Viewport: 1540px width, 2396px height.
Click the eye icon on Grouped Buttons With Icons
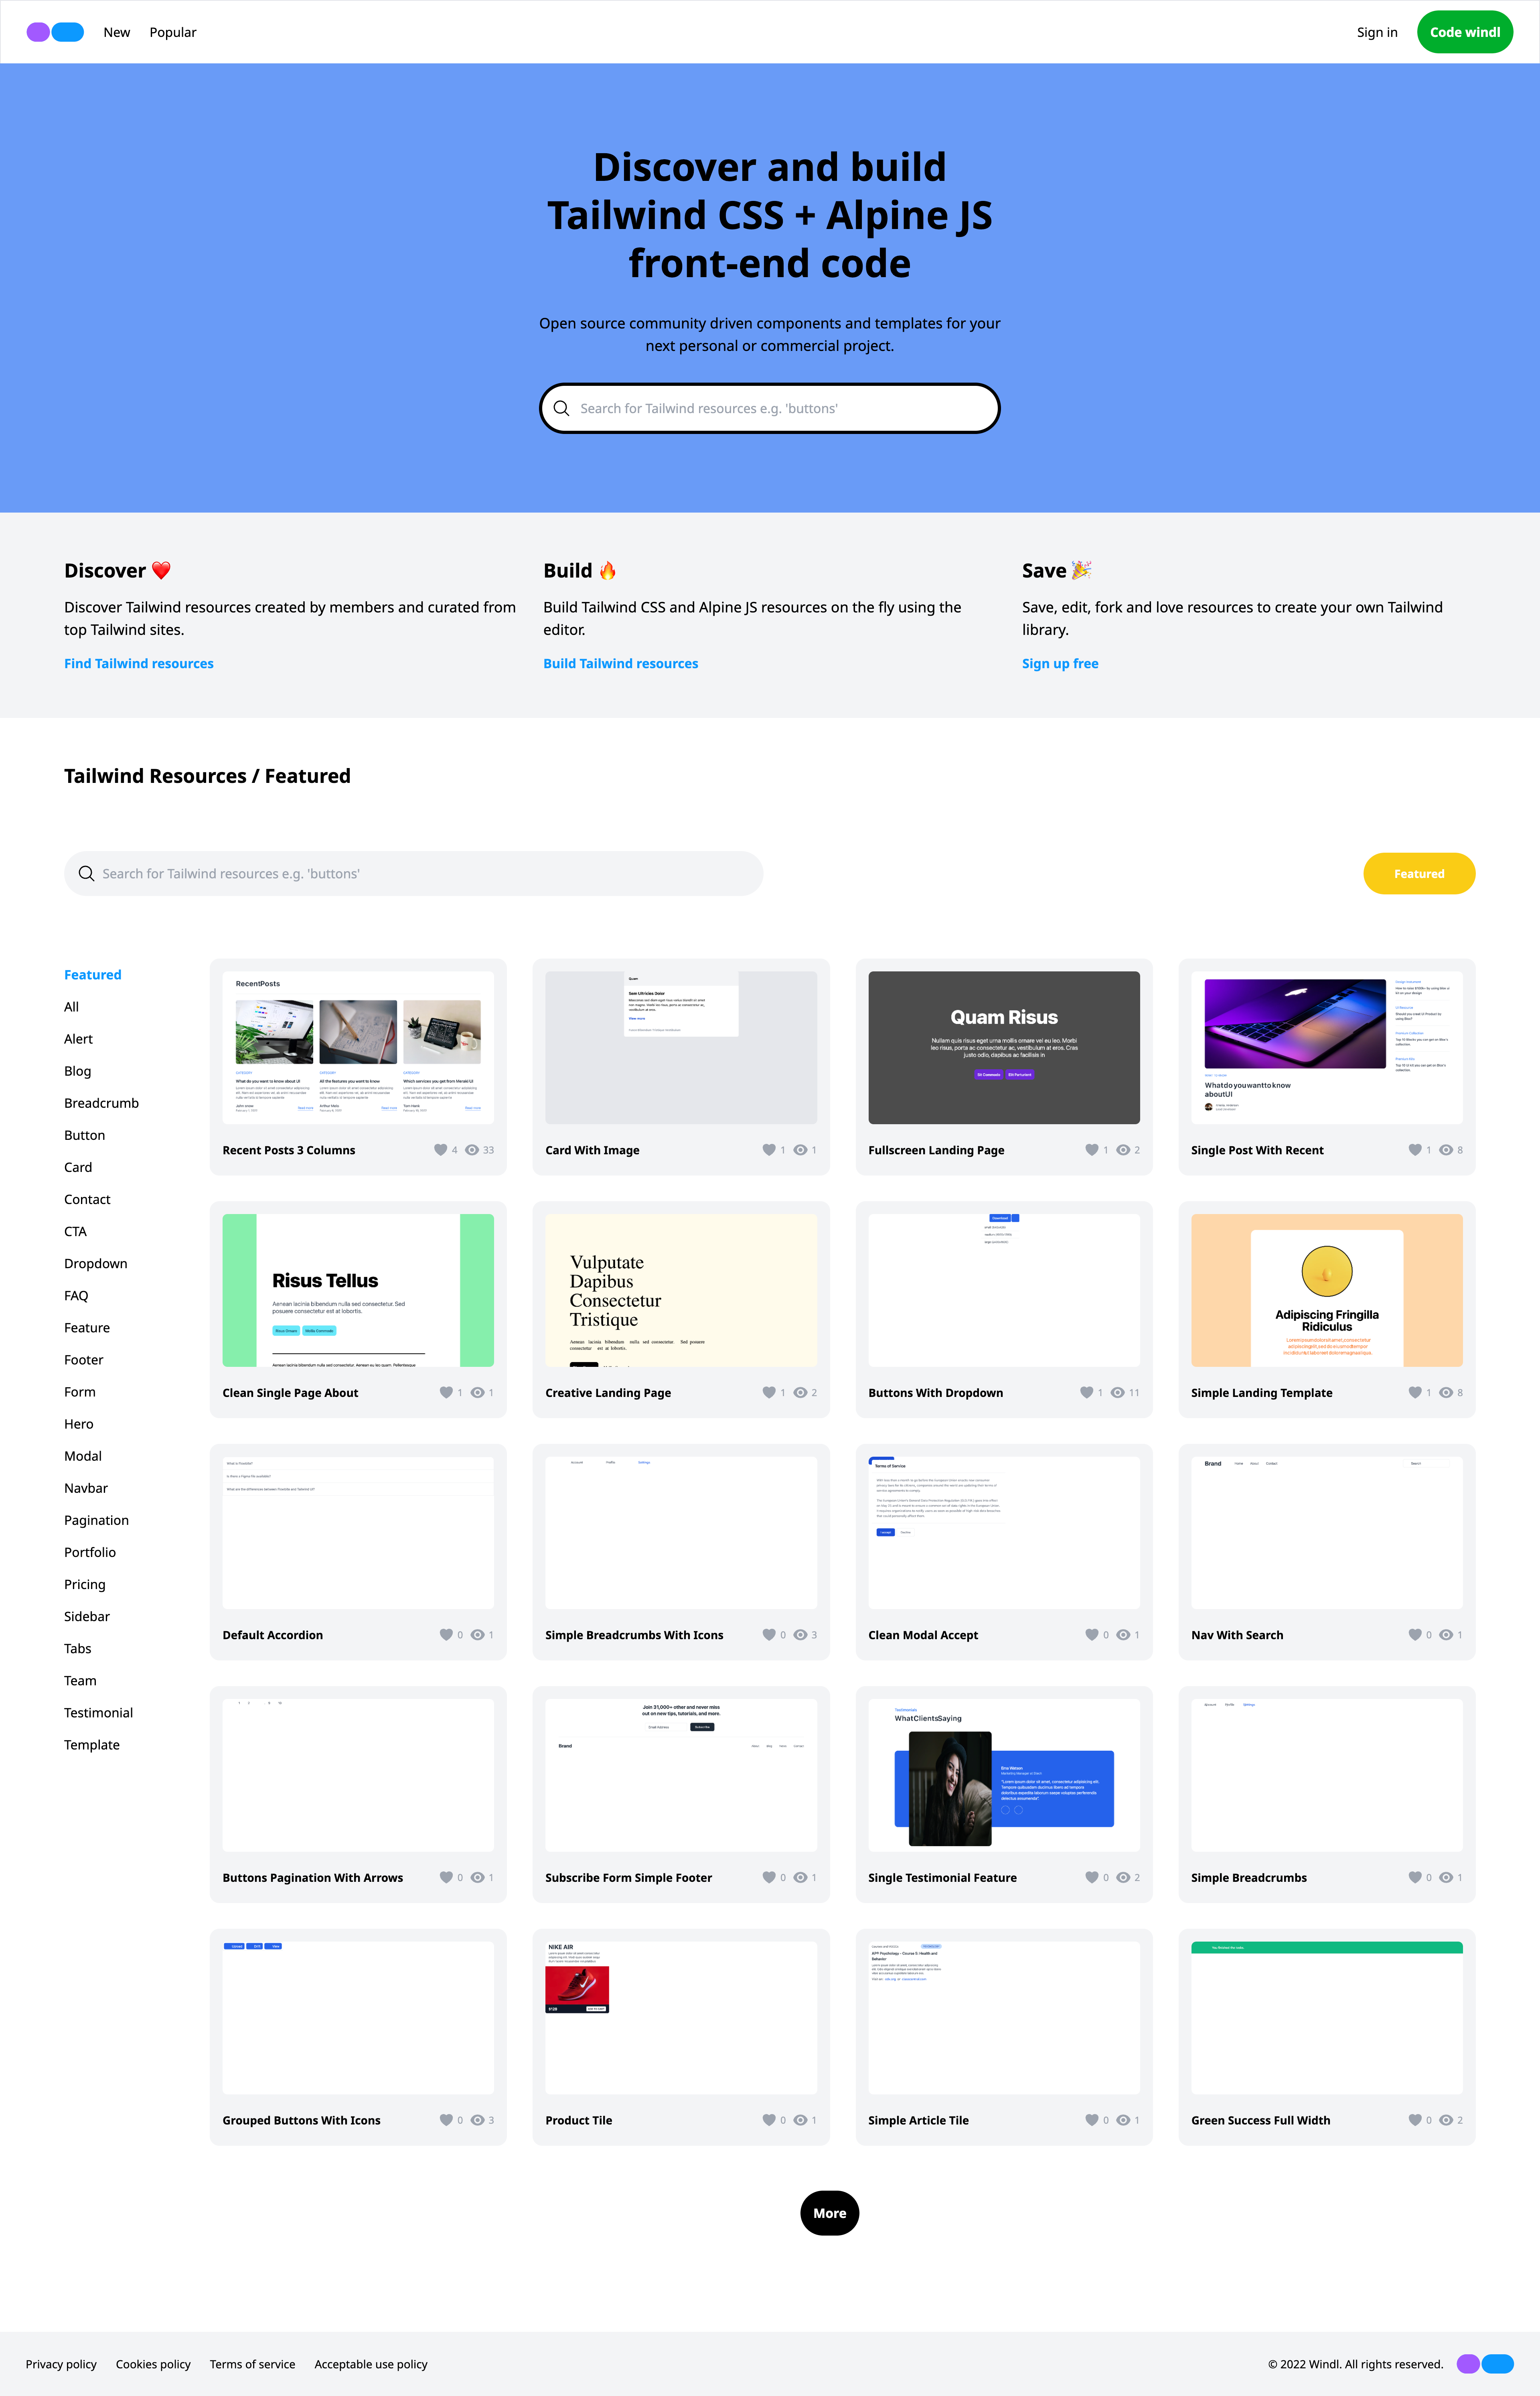[x=477, y=2120]
